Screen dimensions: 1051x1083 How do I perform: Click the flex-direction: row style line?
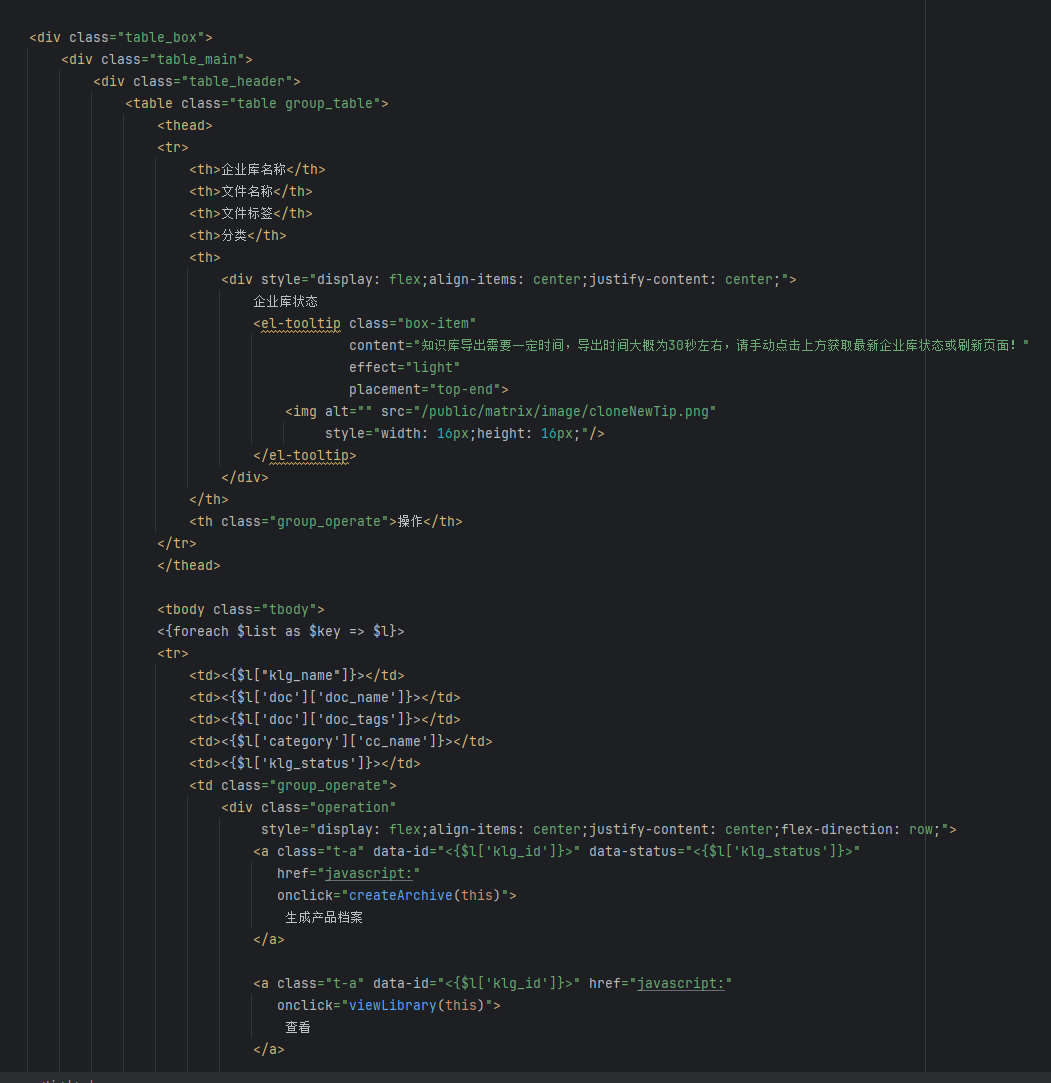coord(608,830)
